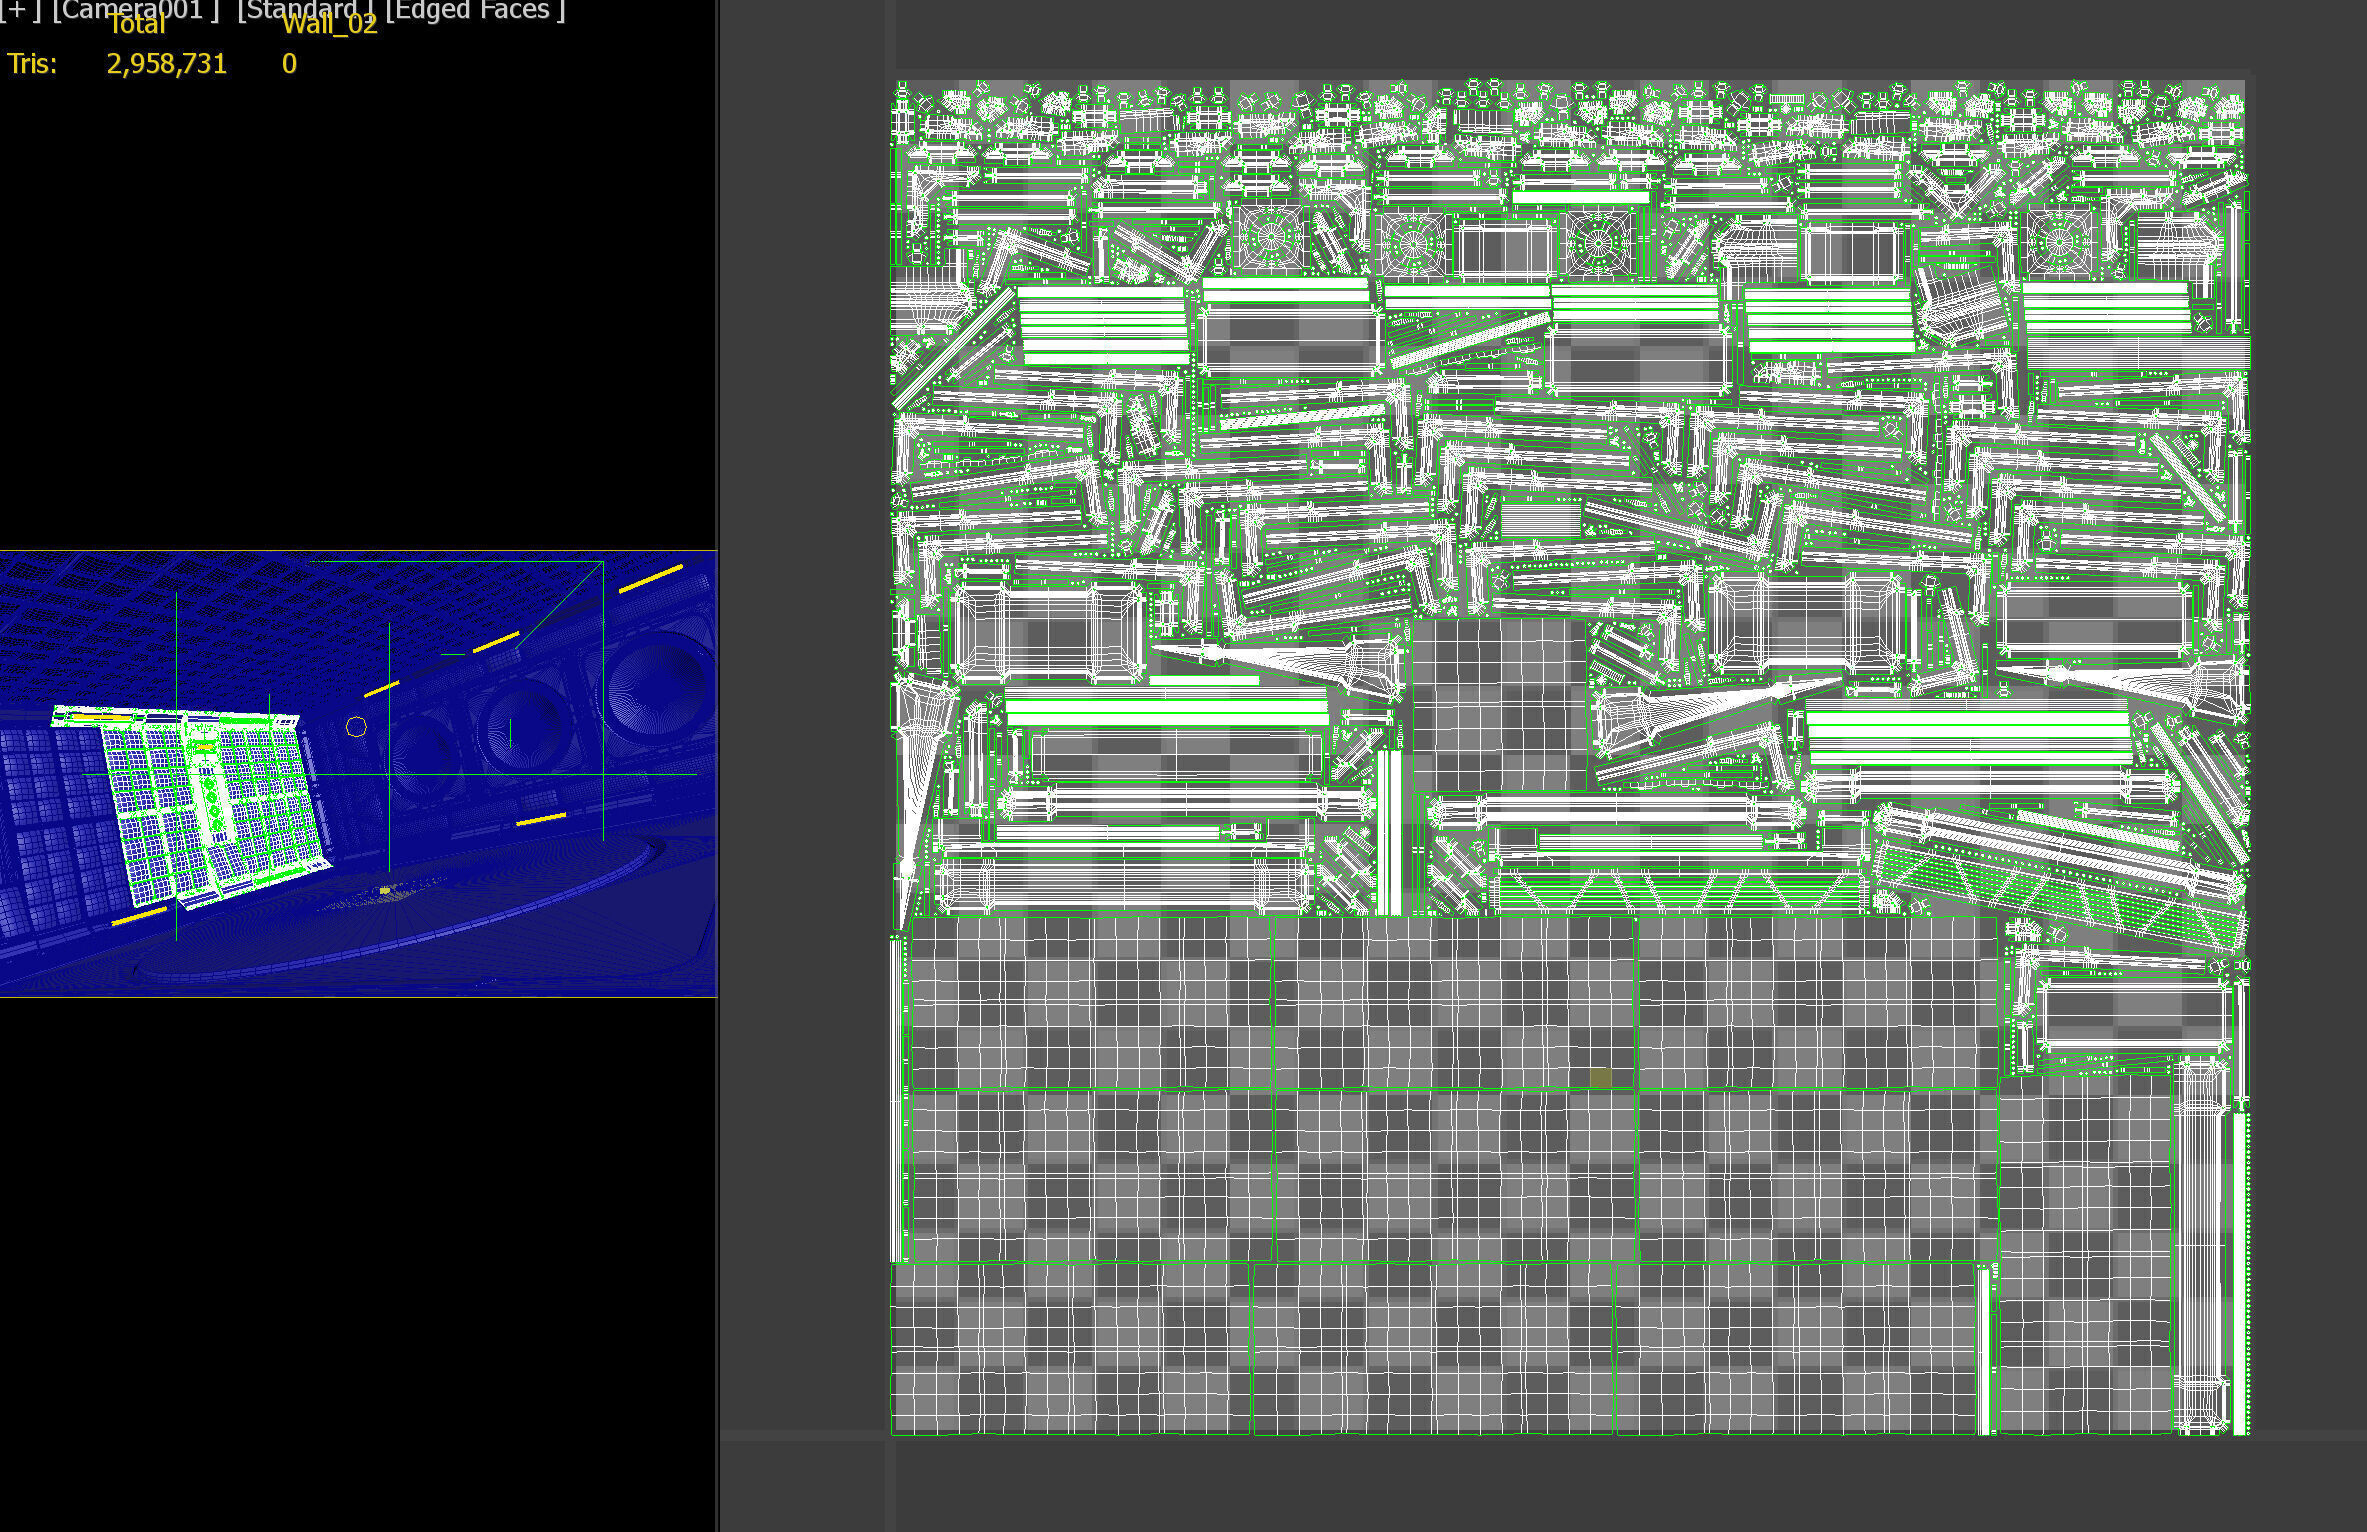The height and width of the screenshot is (1532, 2367).
Task: Click the small gray rectangular UV shell
Action: (1540, 518)
